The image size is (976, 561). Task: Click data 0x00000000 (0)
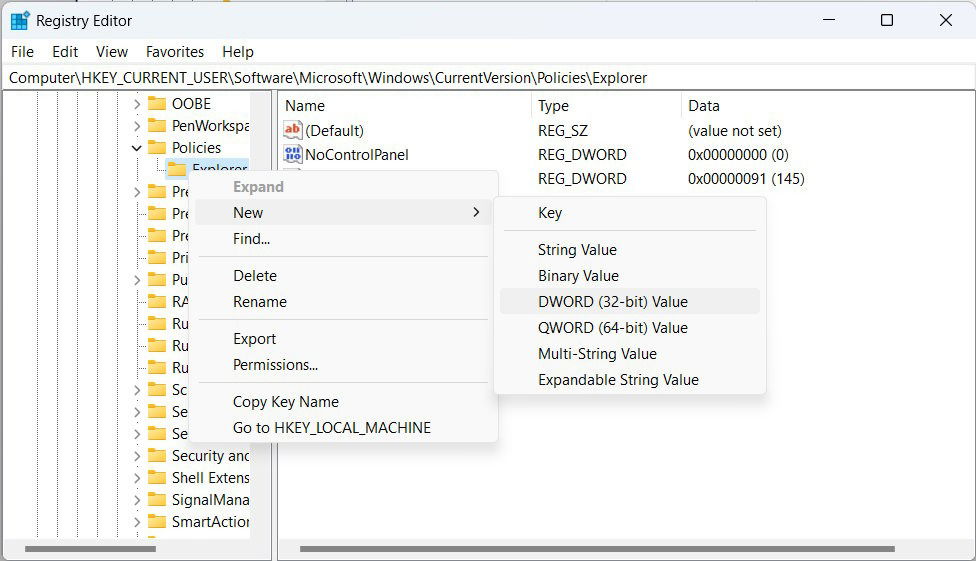[738, 154]
